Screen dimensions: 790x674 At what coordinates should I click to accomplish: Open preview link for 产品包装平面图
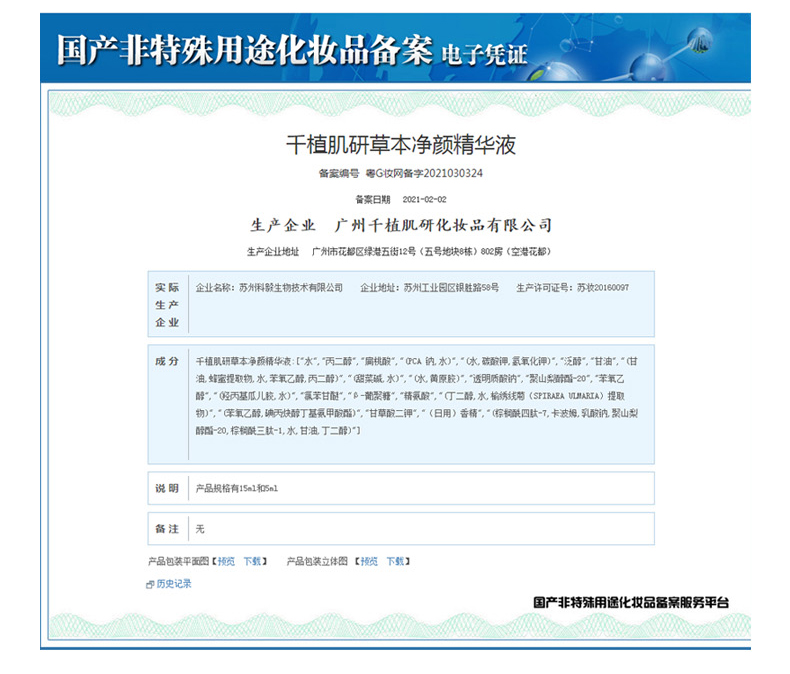pyautogui.click(x=226, y=561)
